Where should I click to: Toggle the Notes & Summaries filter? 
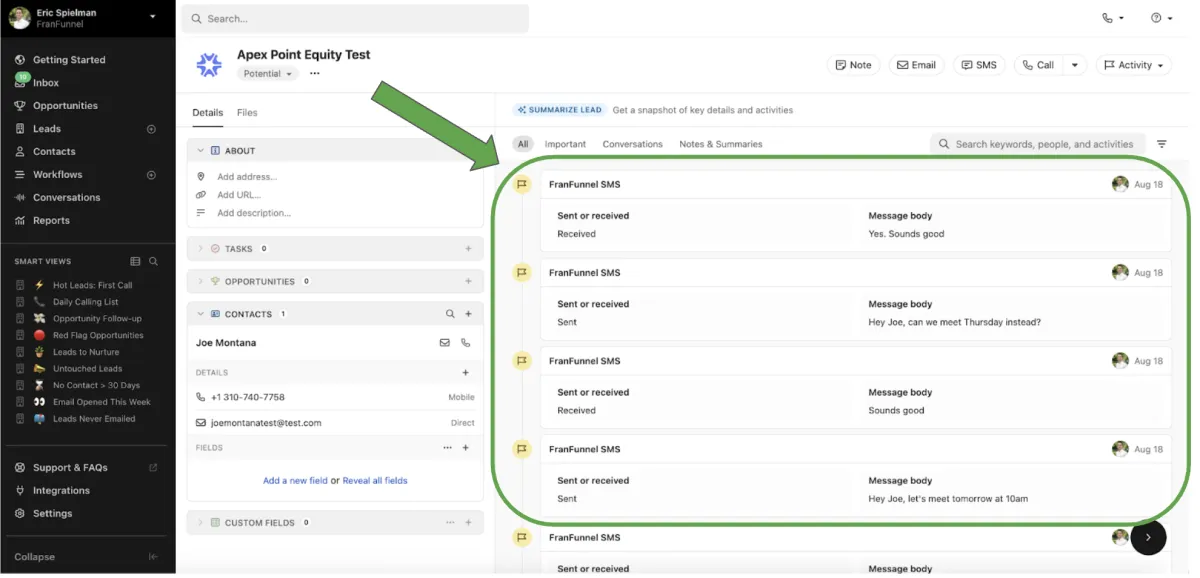[720, 143]
